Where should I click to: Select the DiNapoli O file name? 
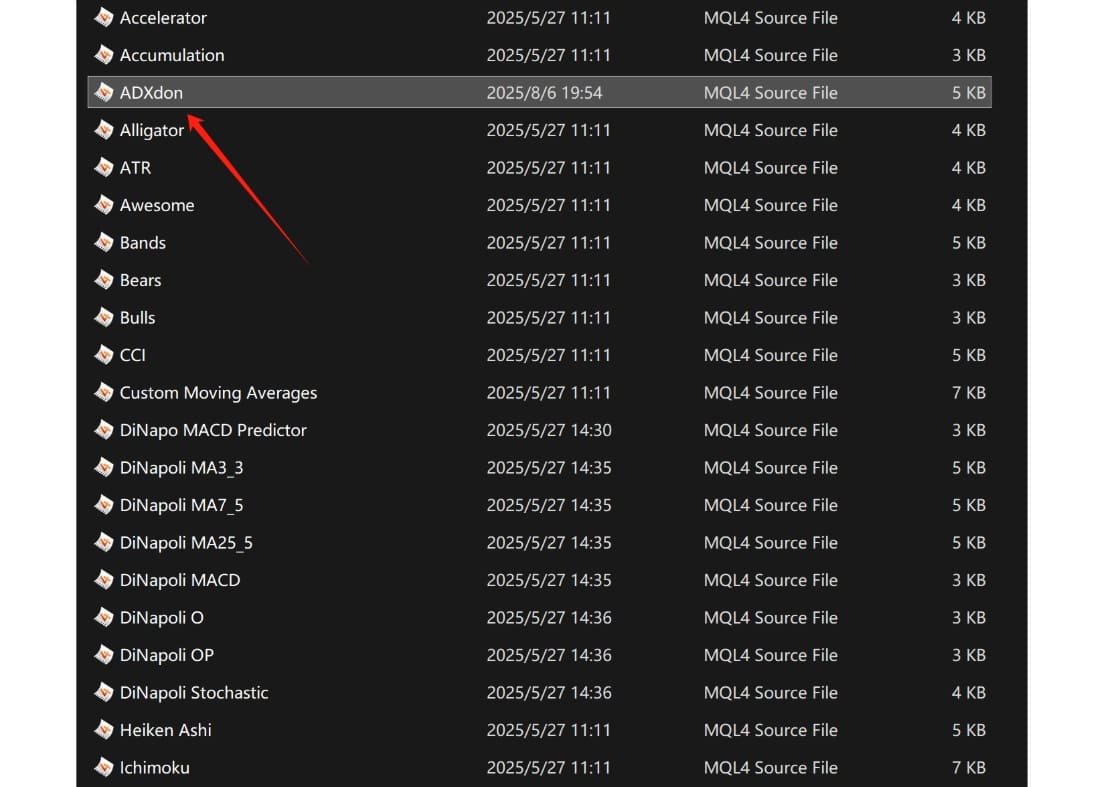tap(162, 617)
